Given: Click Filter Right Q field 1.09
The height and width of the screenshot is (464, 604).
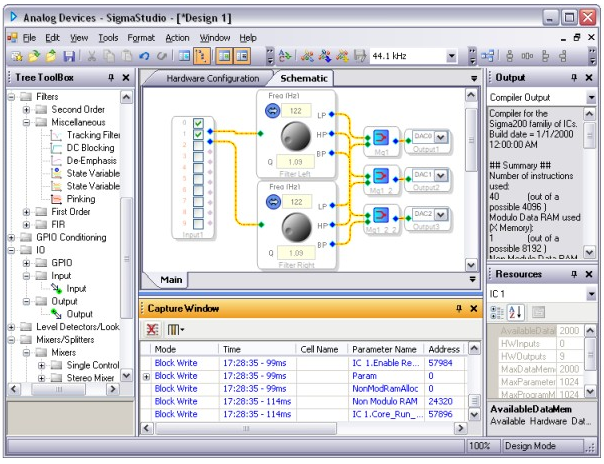Looking at the screenshot, I should [296, 253].
